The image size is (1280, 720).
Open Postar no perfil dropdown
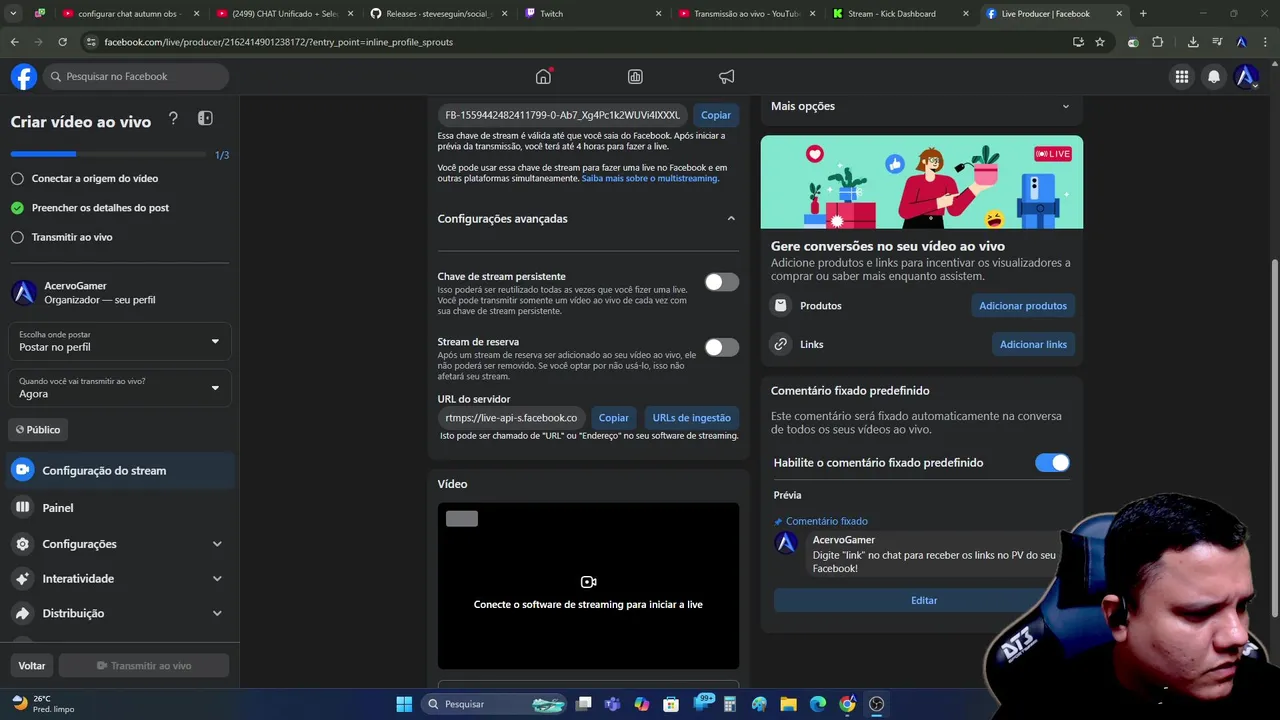pyautogui.click(x=119, y=341)
